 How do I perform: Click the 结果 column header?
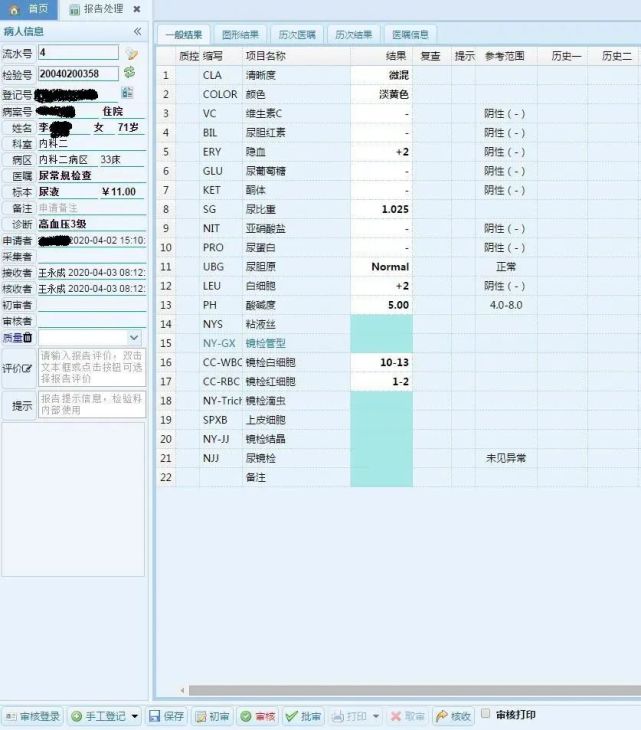pos(381,56)
